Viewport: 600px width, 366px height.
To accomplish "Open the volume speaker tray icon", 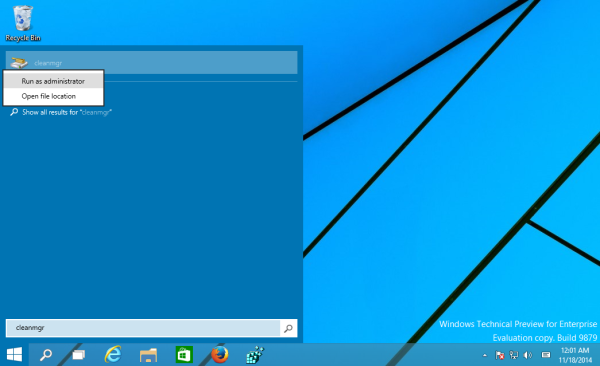I will click(x=528, y=355).
